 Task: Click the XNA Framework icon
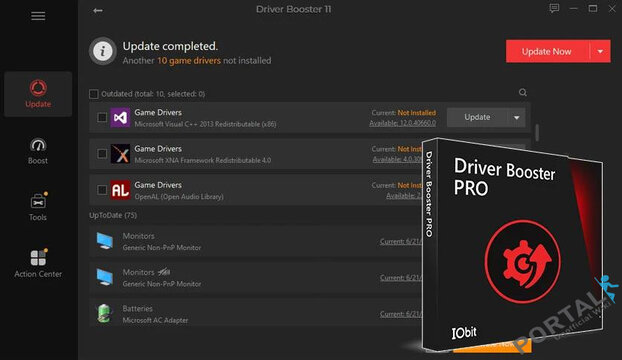120,154
